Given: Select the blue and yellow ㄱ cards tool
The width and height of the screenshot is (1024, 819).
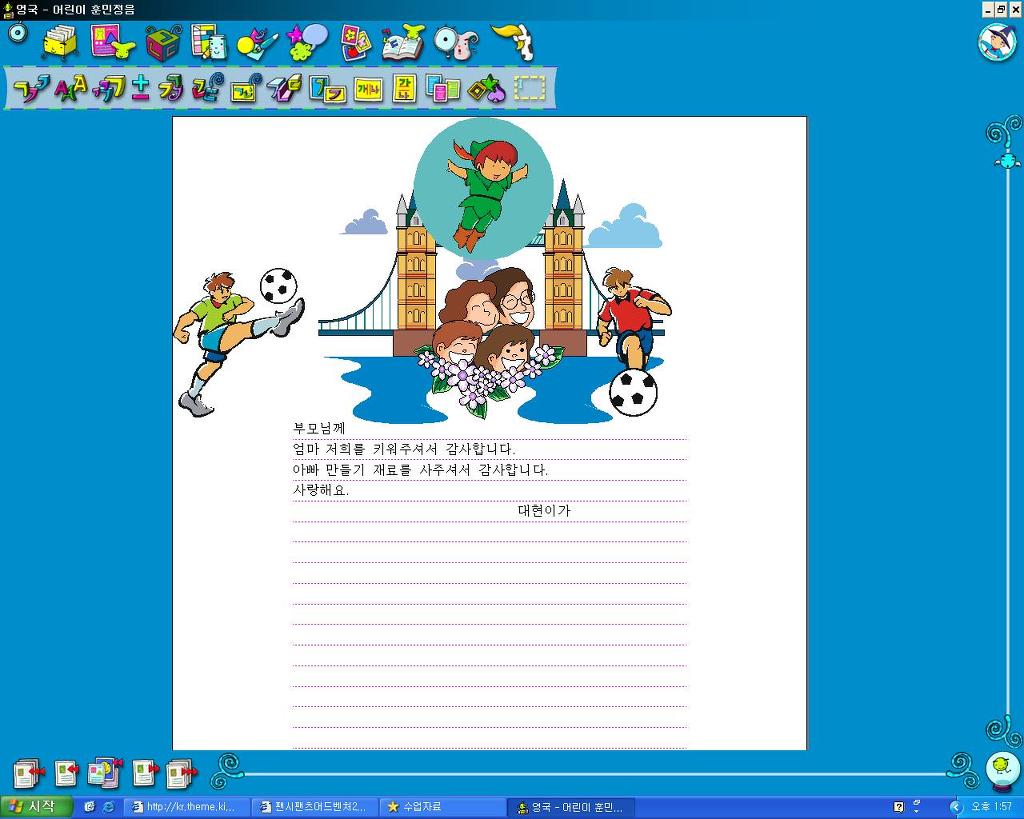Looking at the screenshot, I should (327, 89).
